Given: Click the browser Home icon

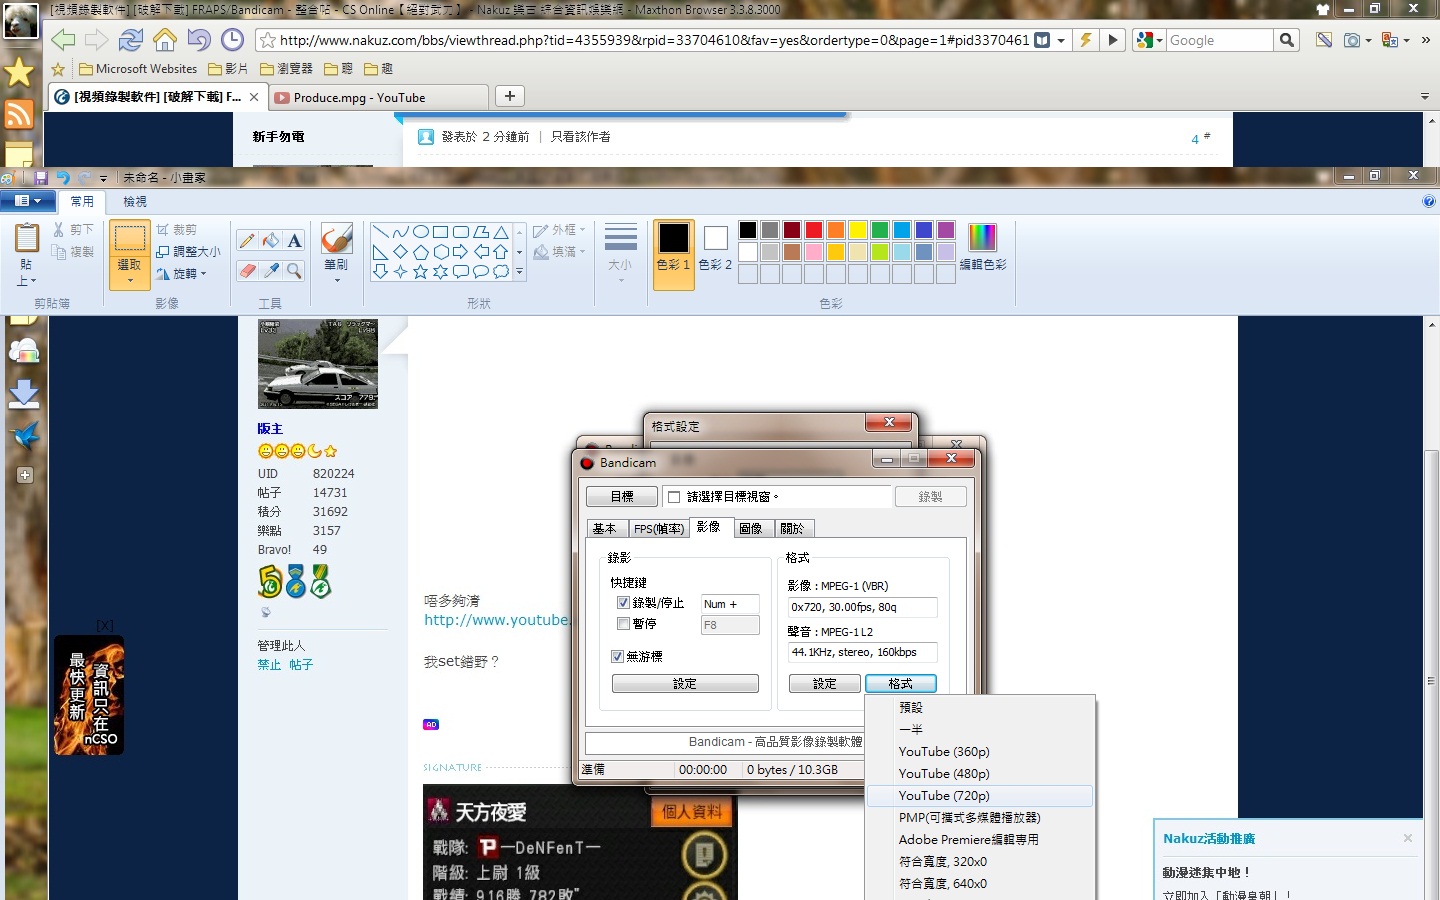Looking at the screenshot, I should (165, 40).
